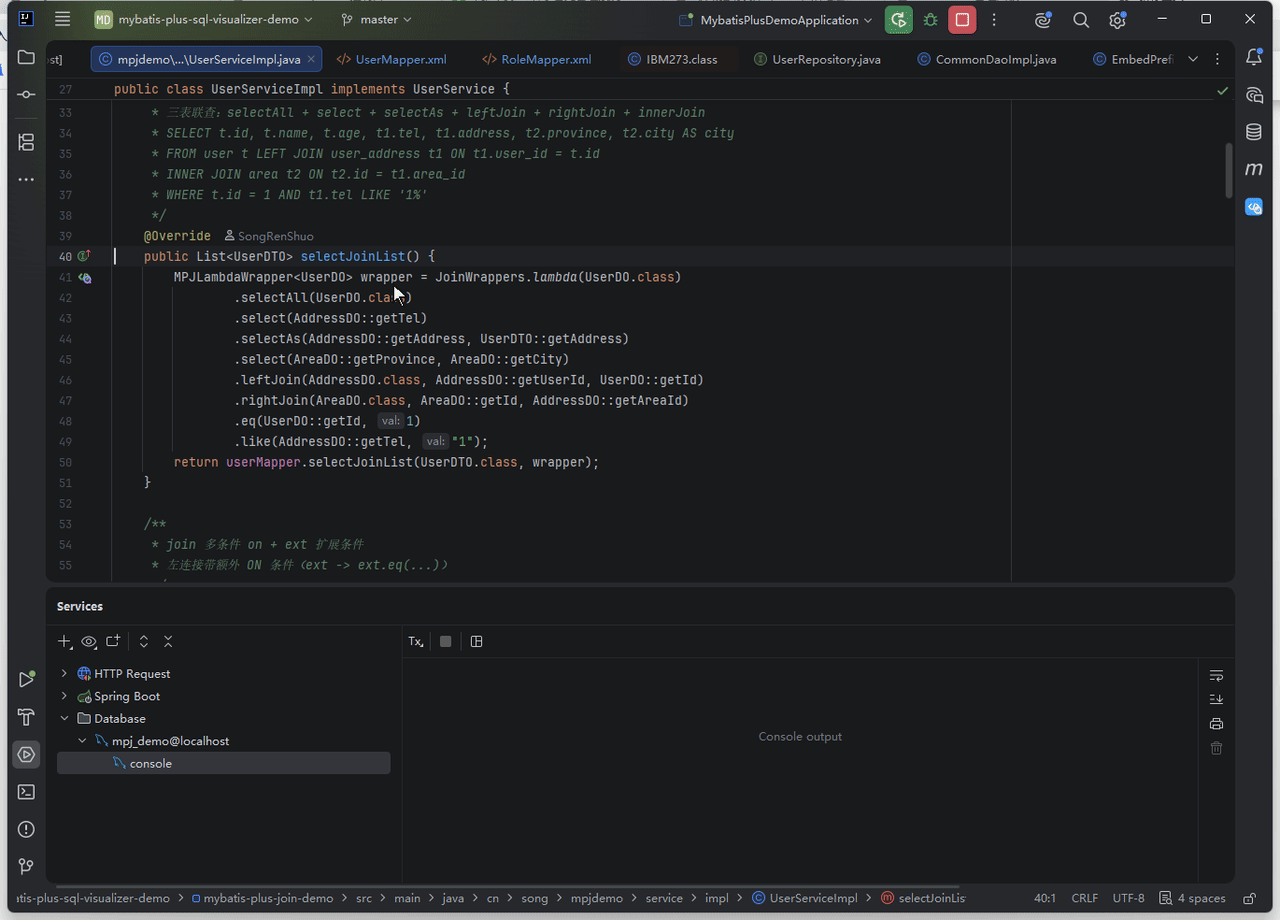Viewport: 1280px width, 920px height.
Task: Open MybatisPlusDemoApplication run configuration dropdown
Action: (776, 19)
